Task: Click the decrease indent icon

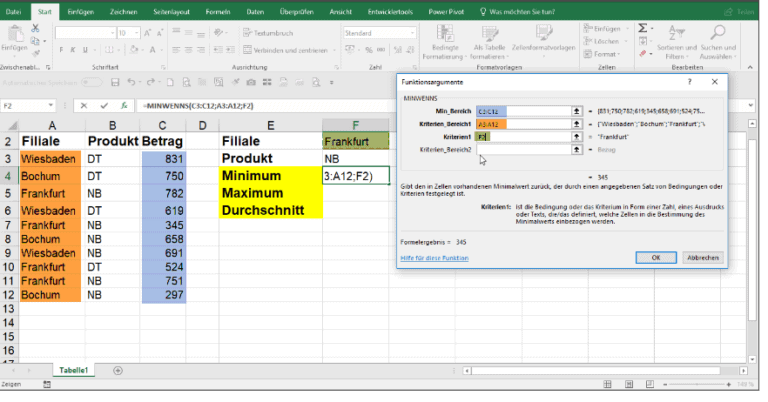Action: point(218,49)
